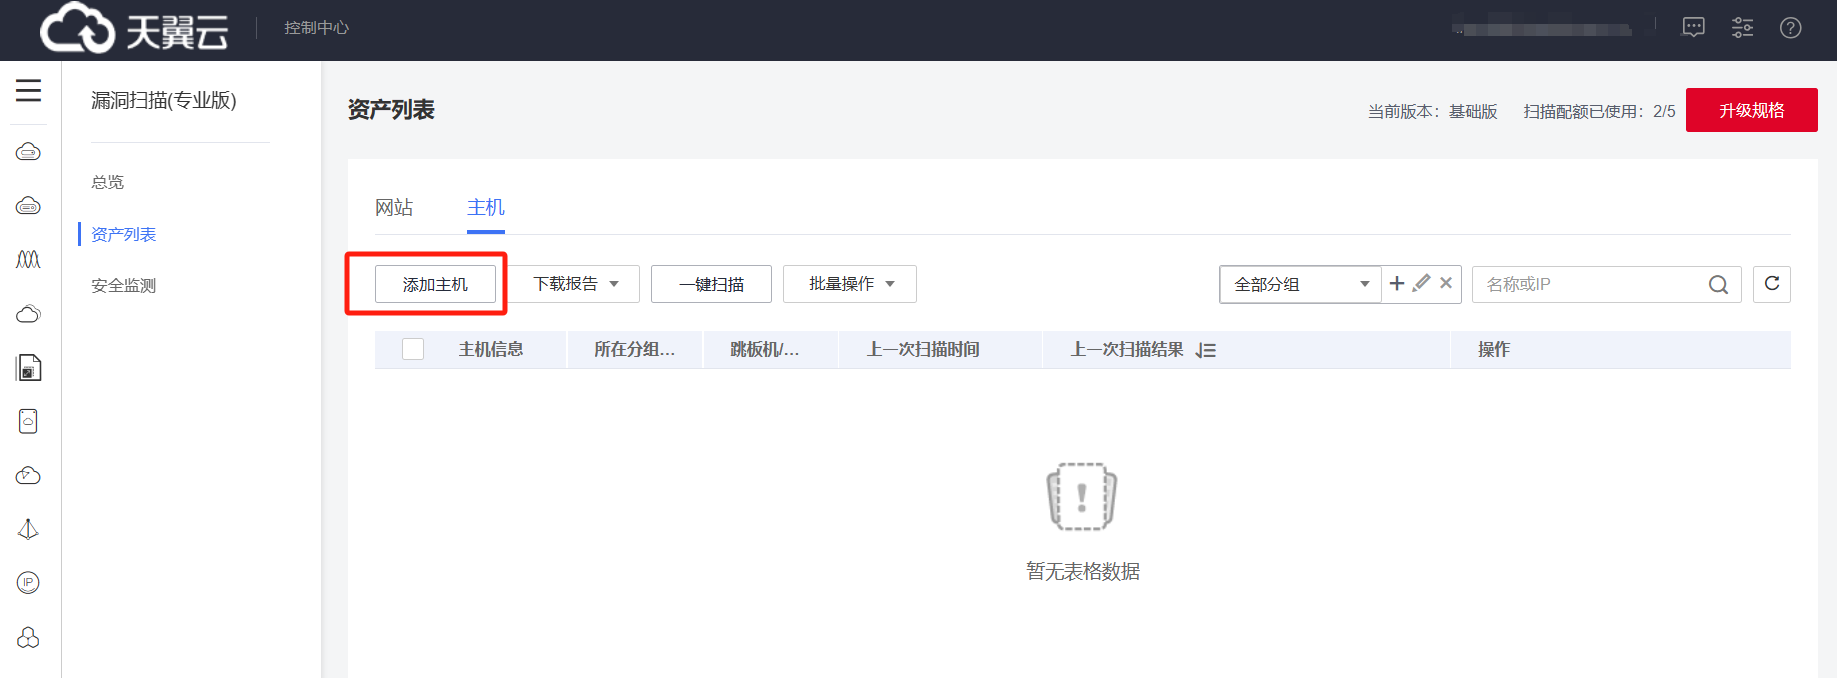This screenshot has width=1837, height=678.
Task: Click the 上一次扫描时间 column header
Action: (923, 349)
